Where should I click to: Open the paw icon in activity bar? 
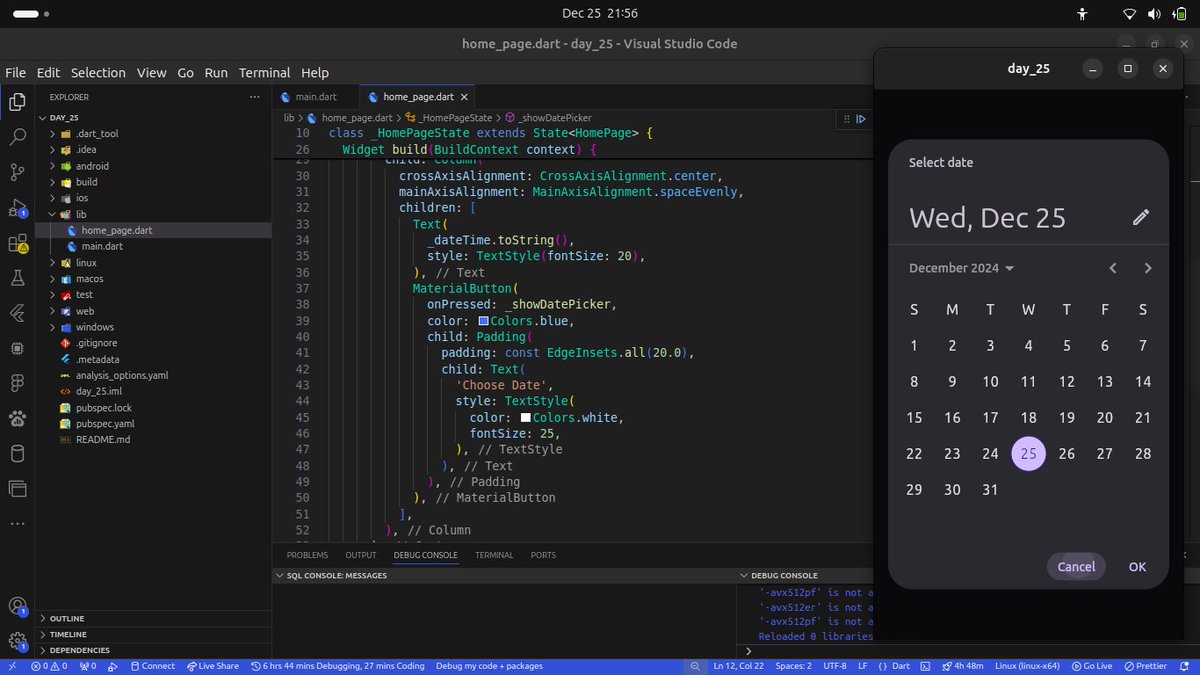pos(17,418)
